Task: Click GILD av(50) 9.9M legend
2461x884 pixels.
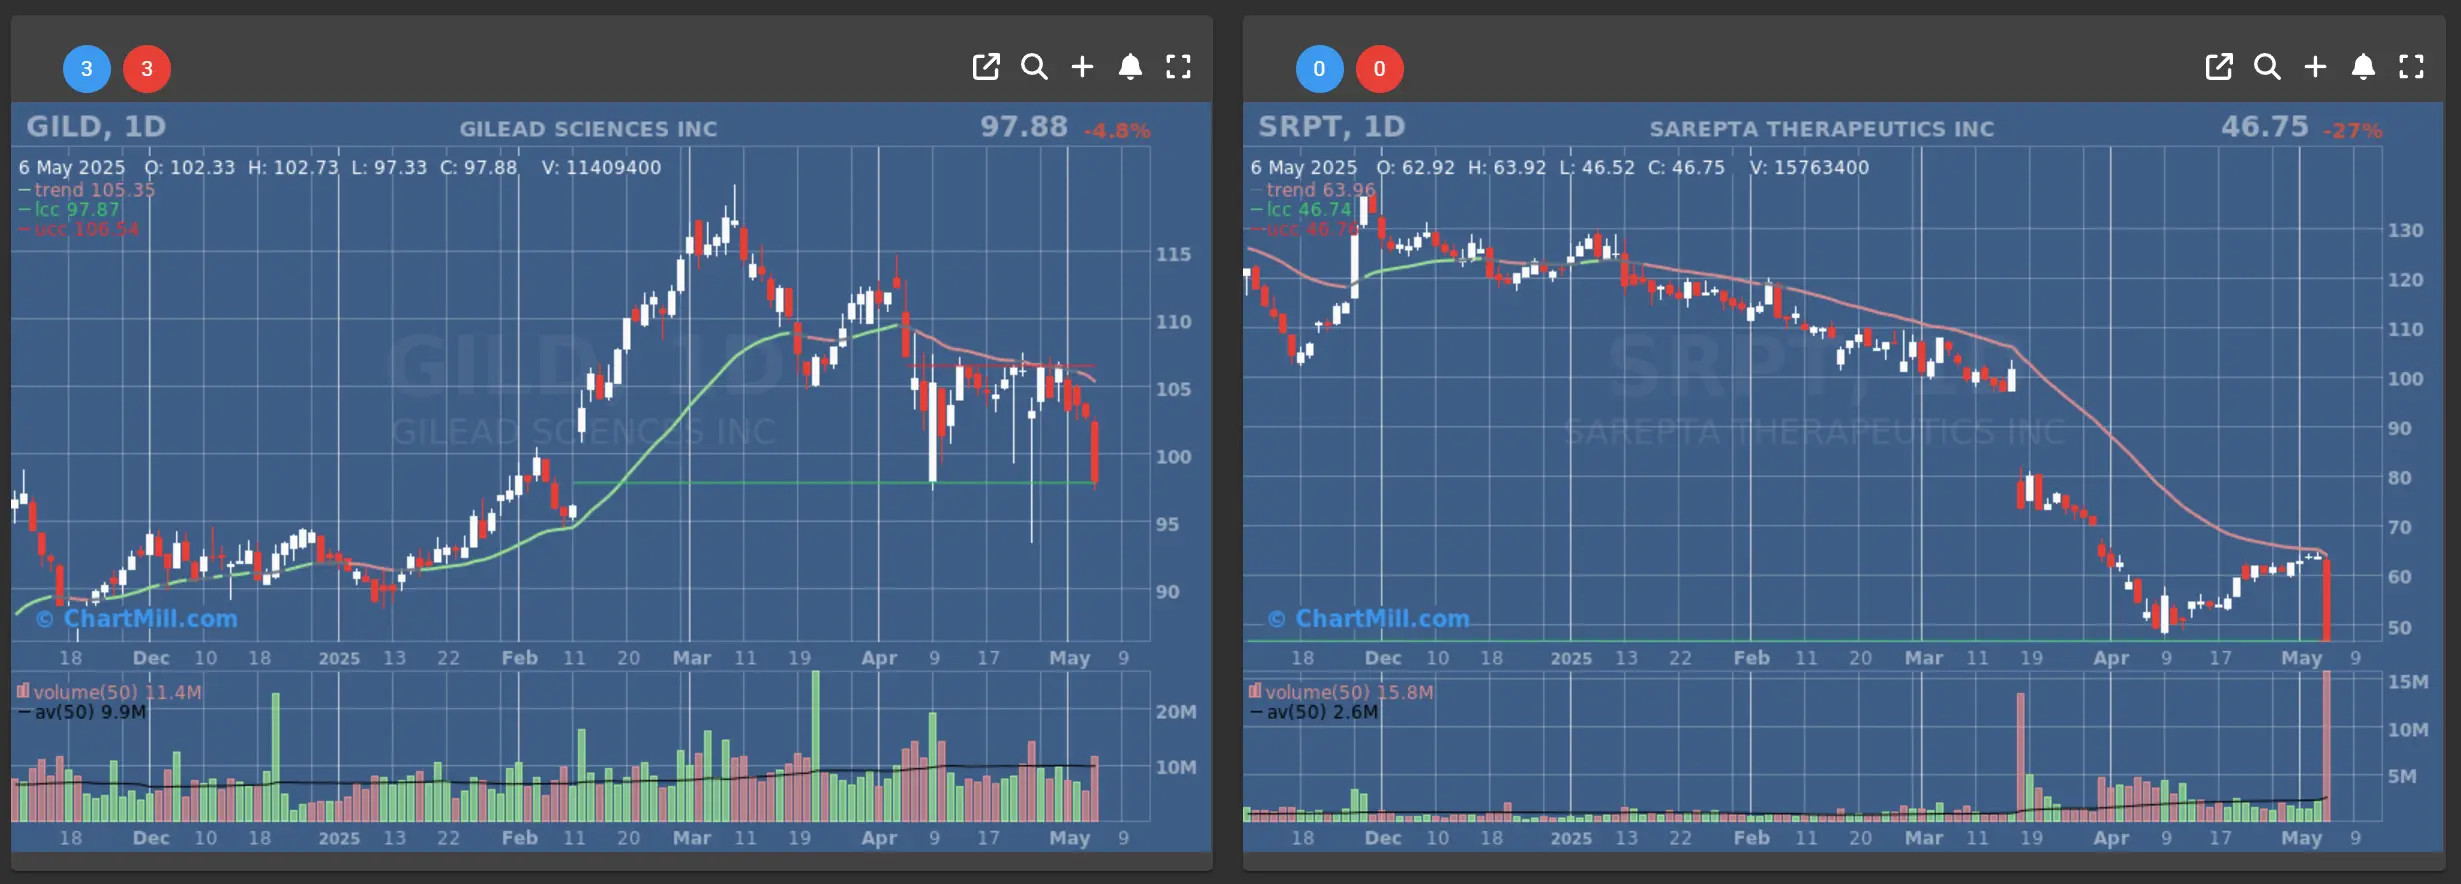Action: click(x=83, y=712)
